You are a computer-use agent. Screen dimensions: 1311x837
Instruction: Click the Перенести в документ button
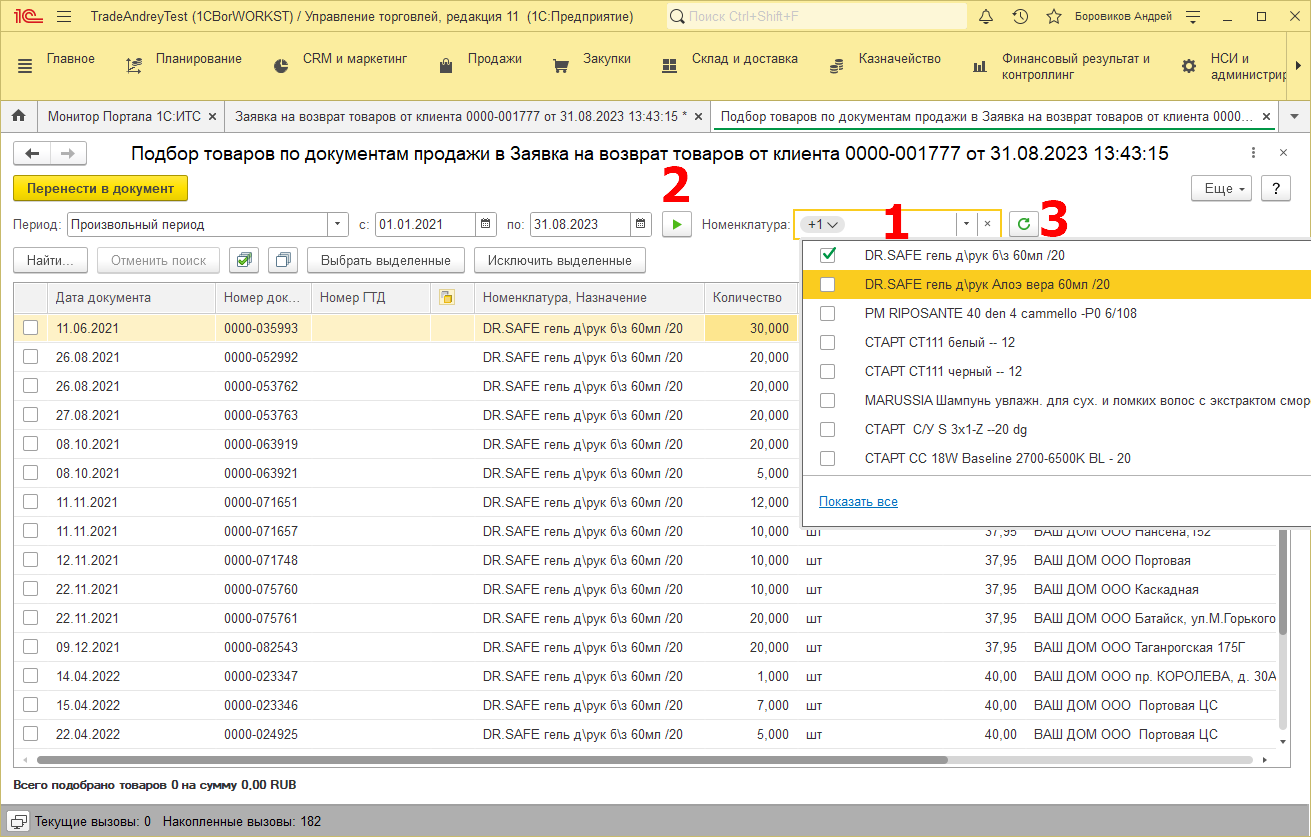100,188
